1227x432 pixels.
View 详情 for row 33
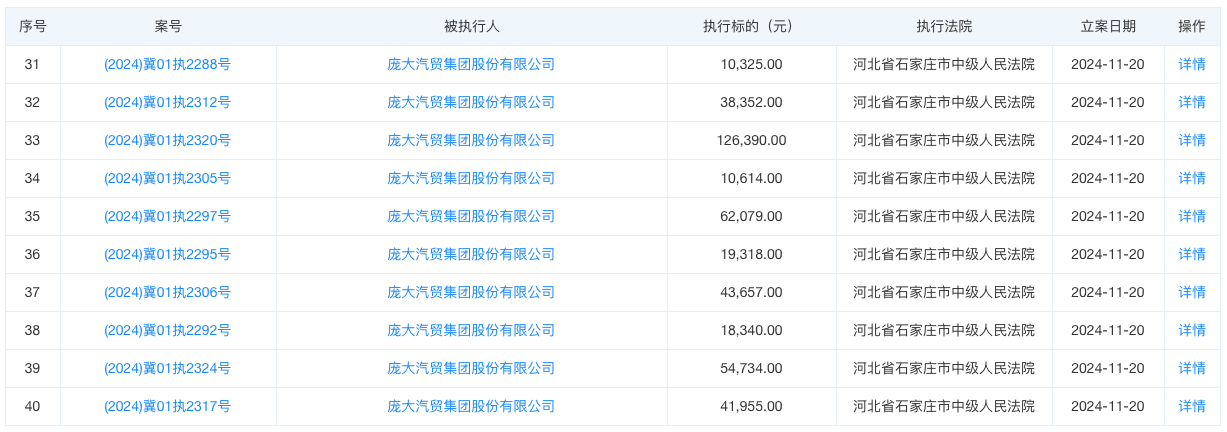[1192, 140]
